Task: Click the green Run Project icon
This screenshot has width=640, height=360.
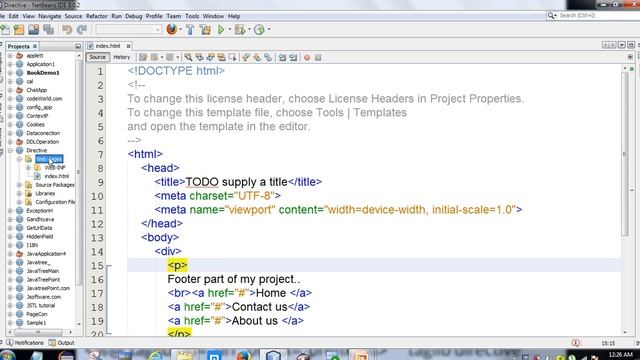Action: click(221, 29)
